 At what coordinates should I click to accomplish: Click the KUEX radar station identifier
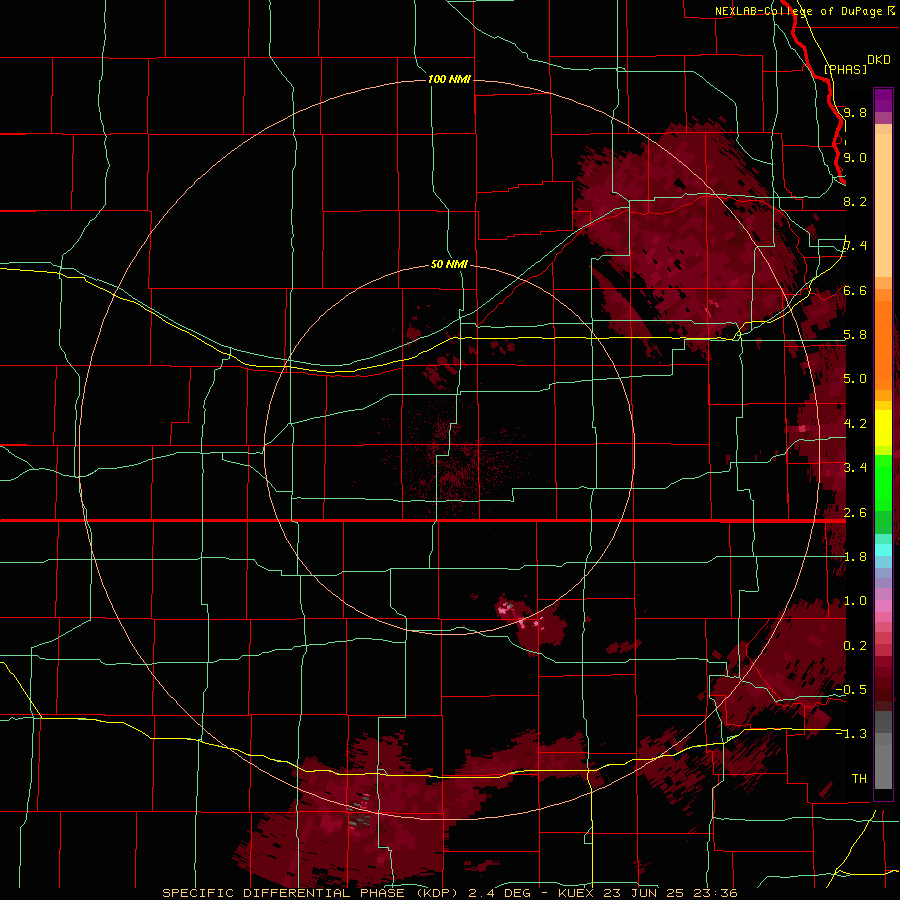(577, 893)
